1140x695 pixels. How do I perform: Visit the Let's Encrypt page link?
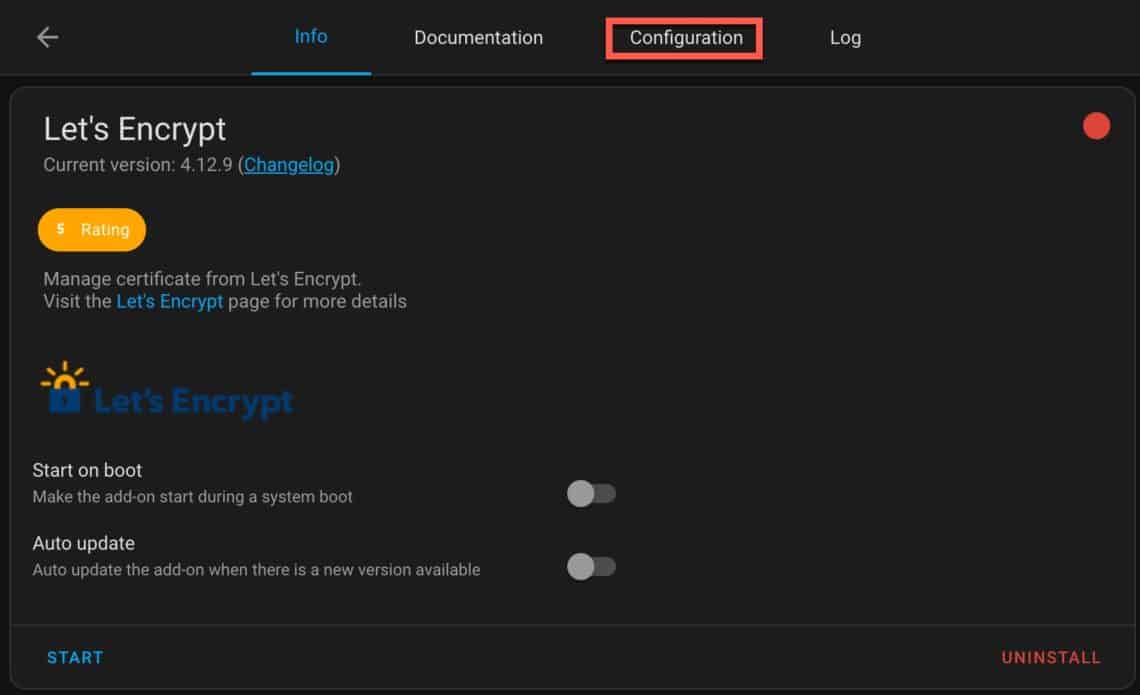(x=170, y=301)
